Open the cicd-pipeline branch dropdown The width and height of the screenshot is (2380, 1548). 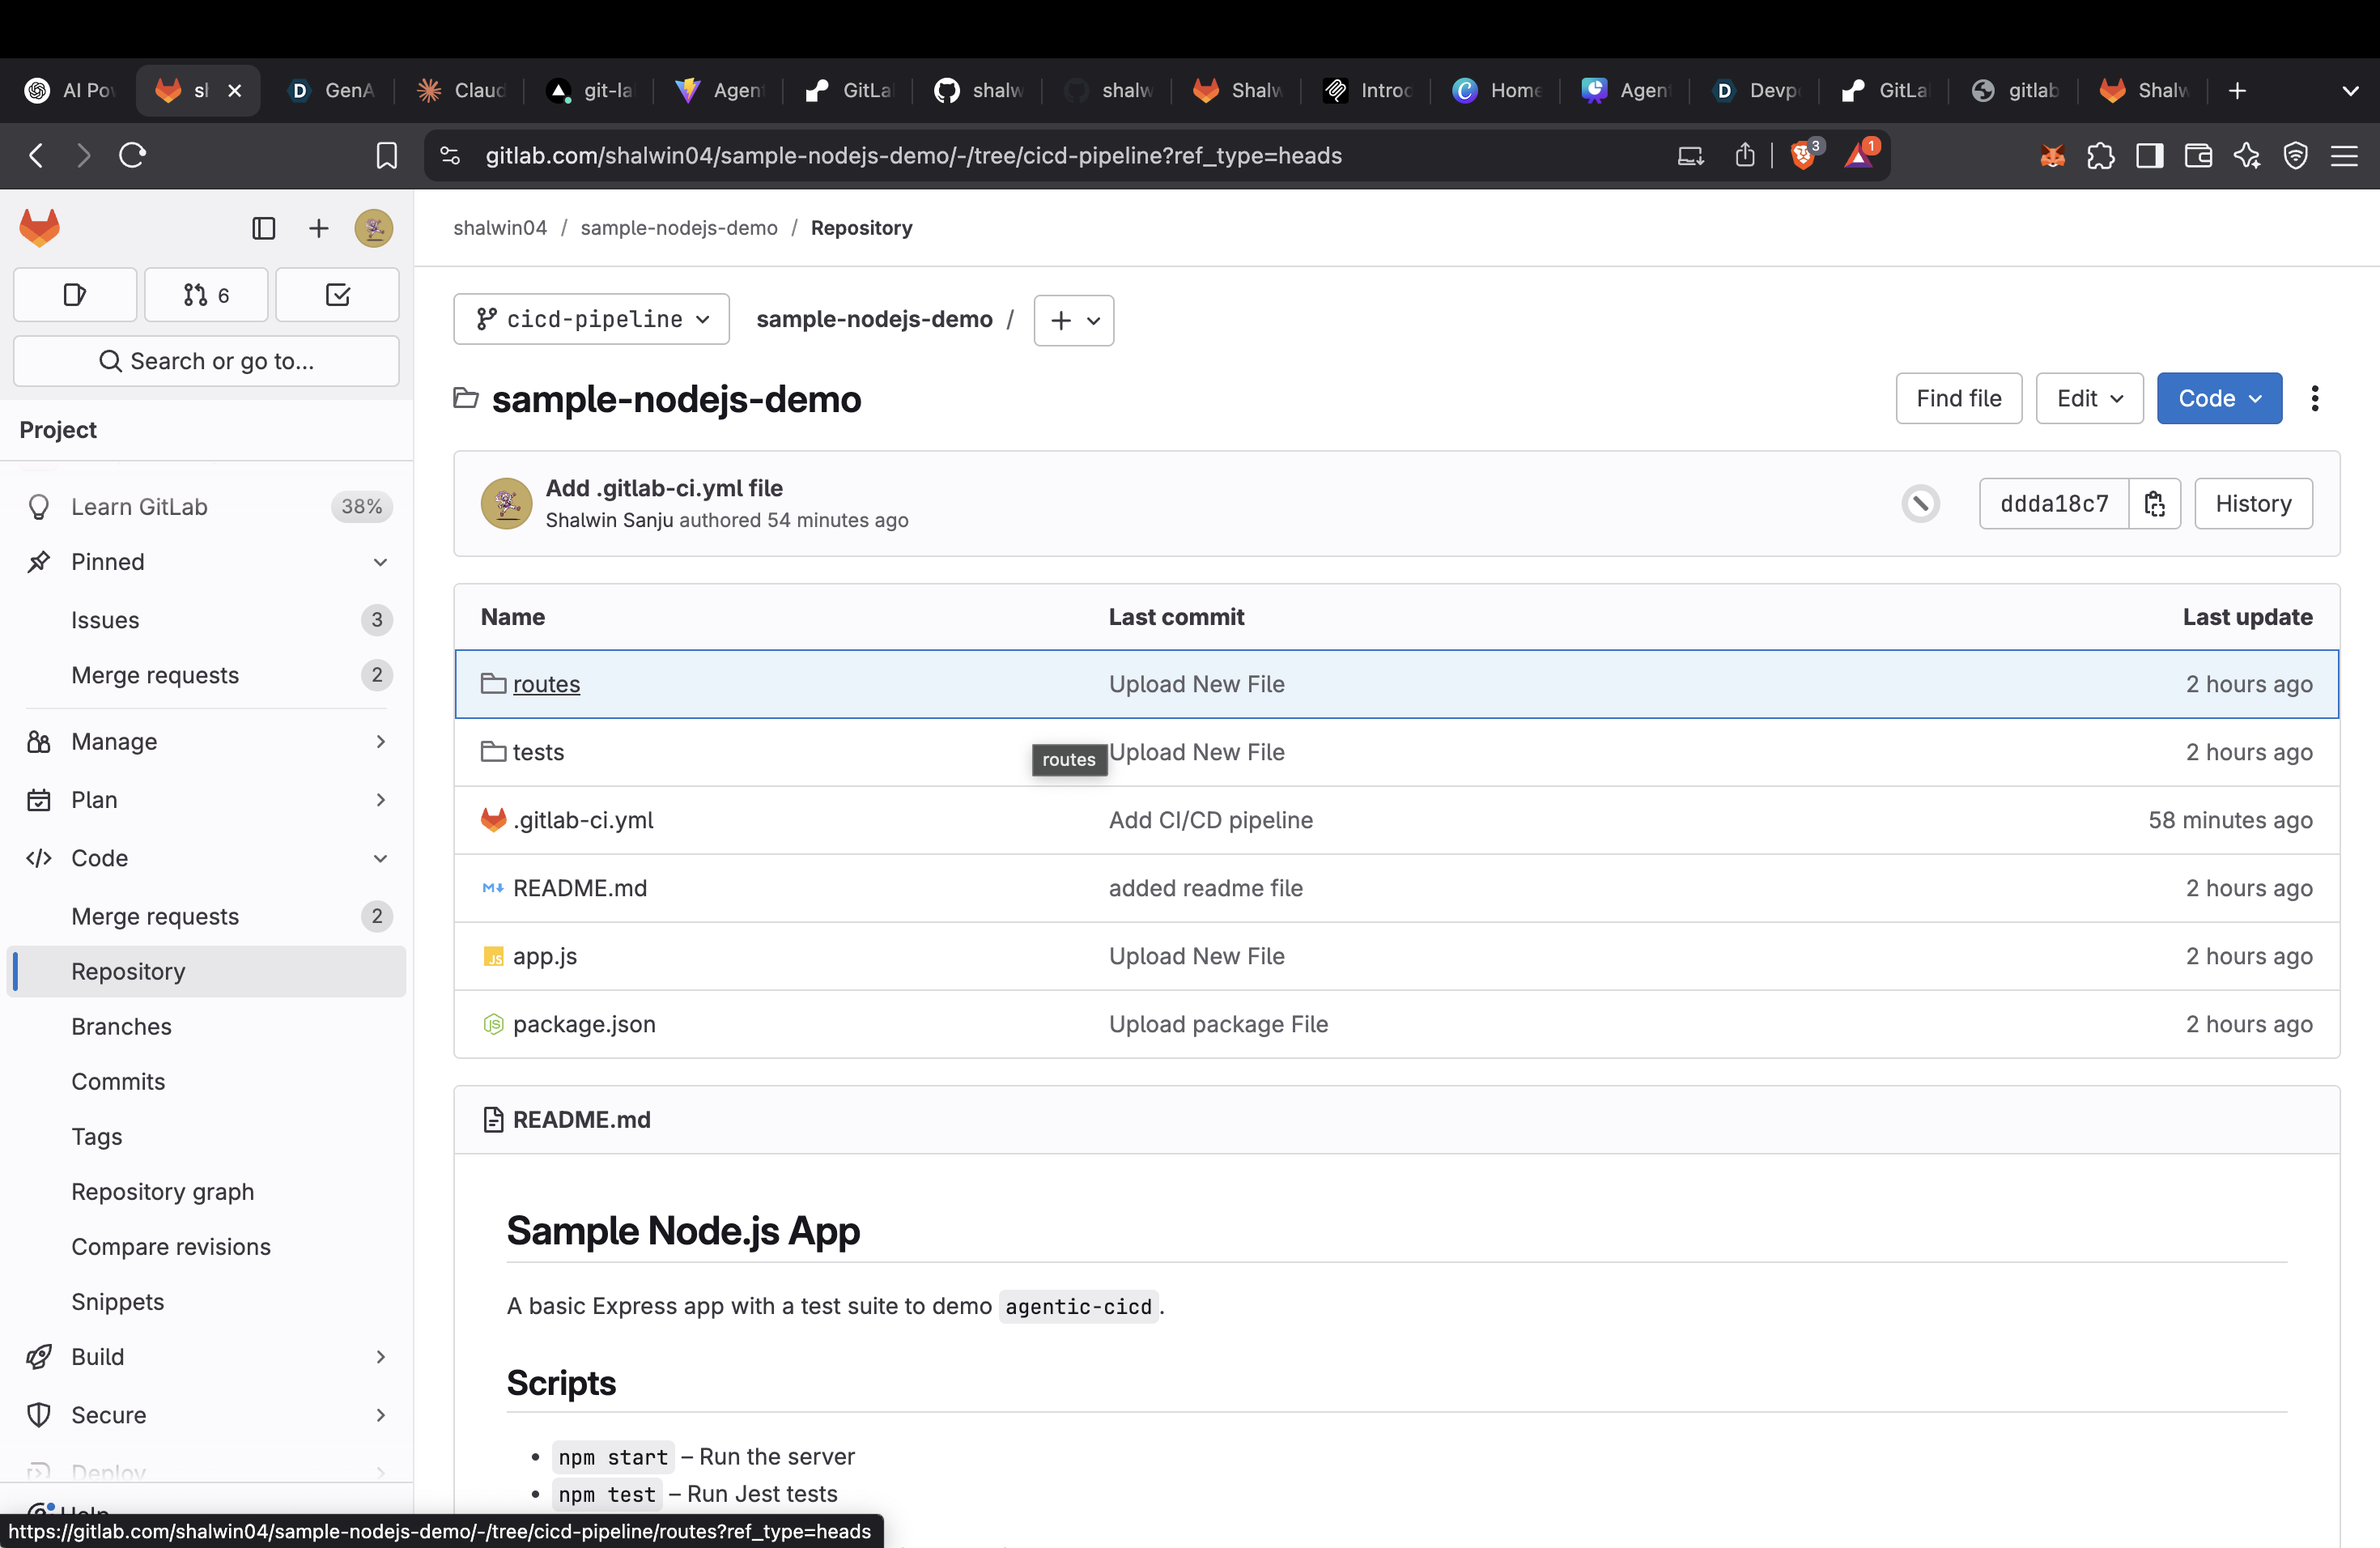click(591, 319)
